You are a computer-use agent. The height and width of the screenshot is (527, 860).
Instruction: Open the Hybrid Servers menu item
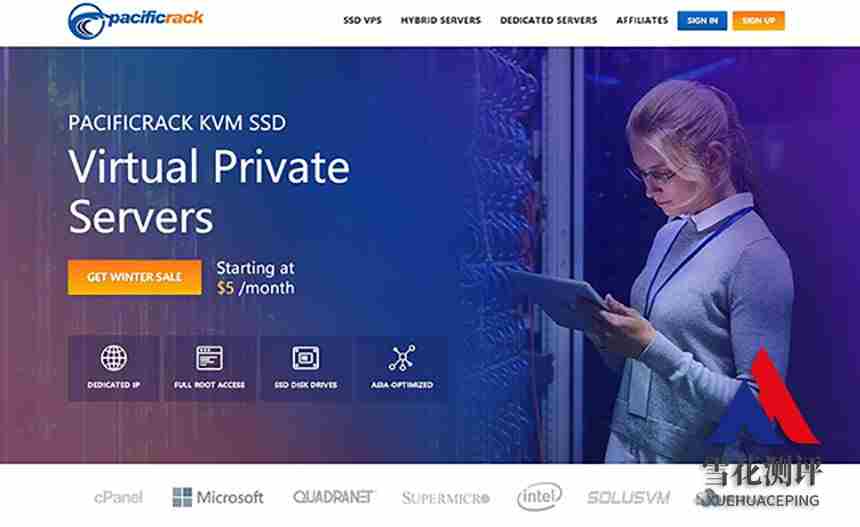click(x=440, y=20)
